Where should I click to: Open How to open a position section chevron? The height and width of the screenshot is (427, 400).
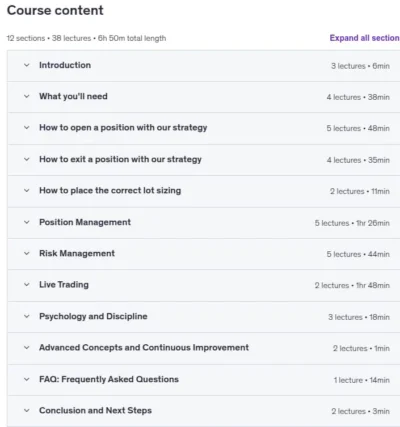tap(27, 128)
